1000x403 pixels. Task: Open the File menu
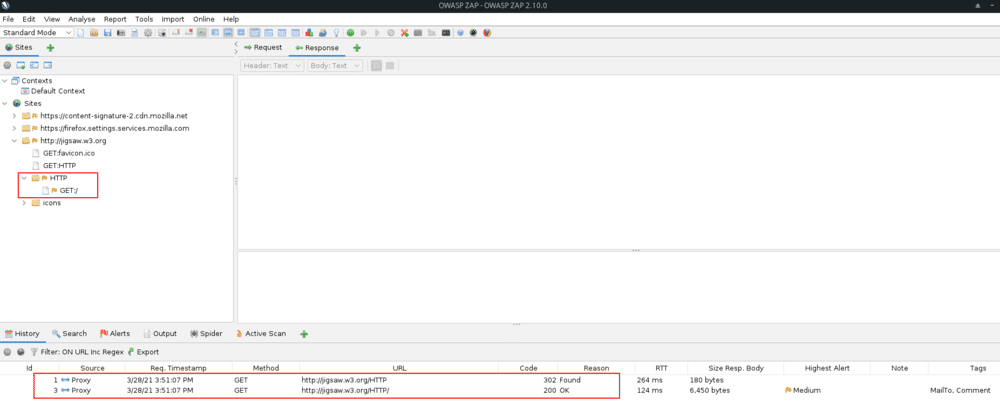(8, 19)
